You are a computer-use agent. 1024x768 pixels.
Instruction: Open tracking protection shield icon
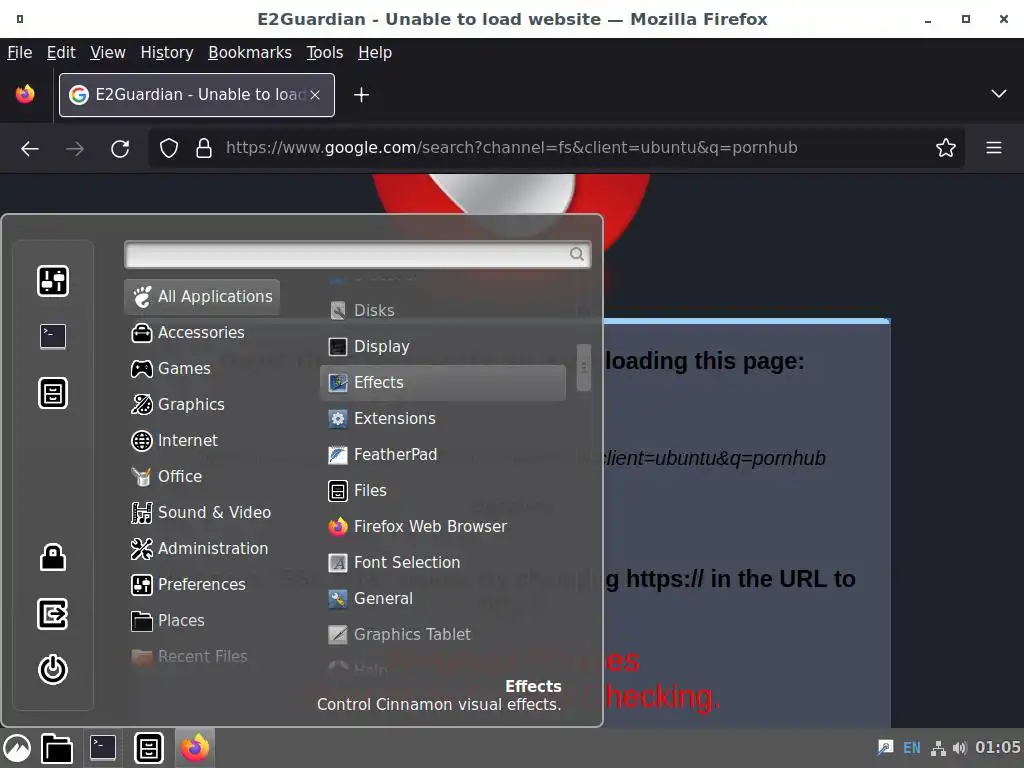pos(169,148)
